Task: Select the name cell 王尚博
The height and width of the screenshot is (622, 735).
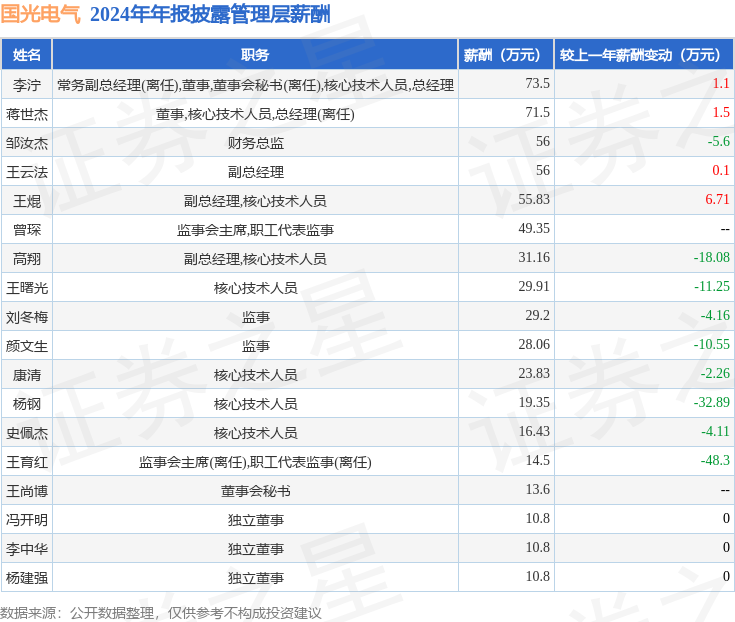Action: point(27,491)
